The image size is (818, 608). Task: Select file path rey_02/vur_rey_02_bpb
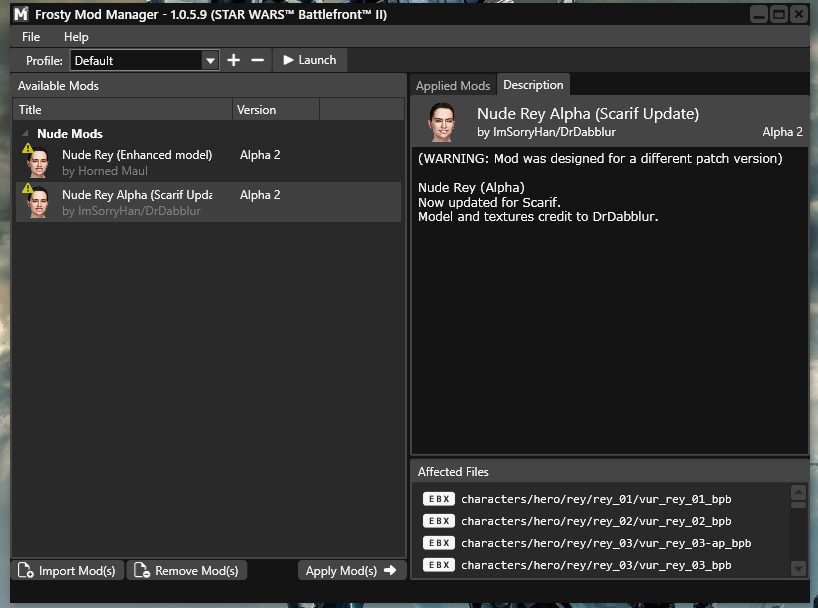596,521
